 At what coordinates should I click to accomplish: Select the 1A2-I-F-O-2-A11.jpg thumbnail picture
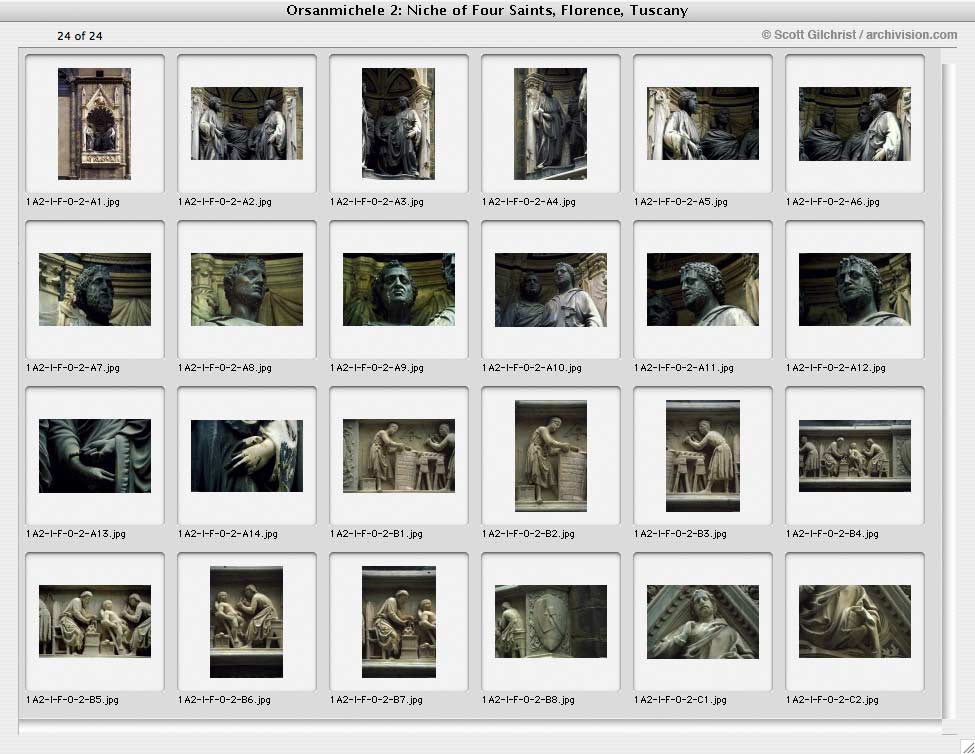tap(703, 290)
